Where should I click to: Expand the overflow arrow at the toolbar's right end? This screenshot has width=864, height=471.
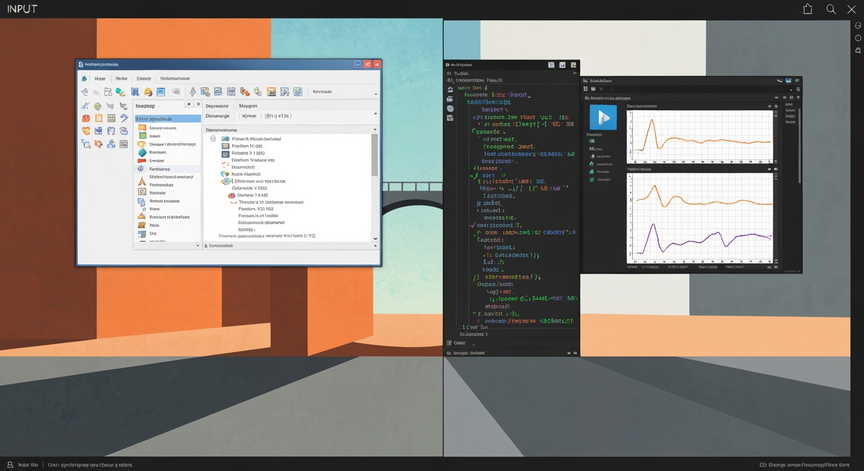376,94
